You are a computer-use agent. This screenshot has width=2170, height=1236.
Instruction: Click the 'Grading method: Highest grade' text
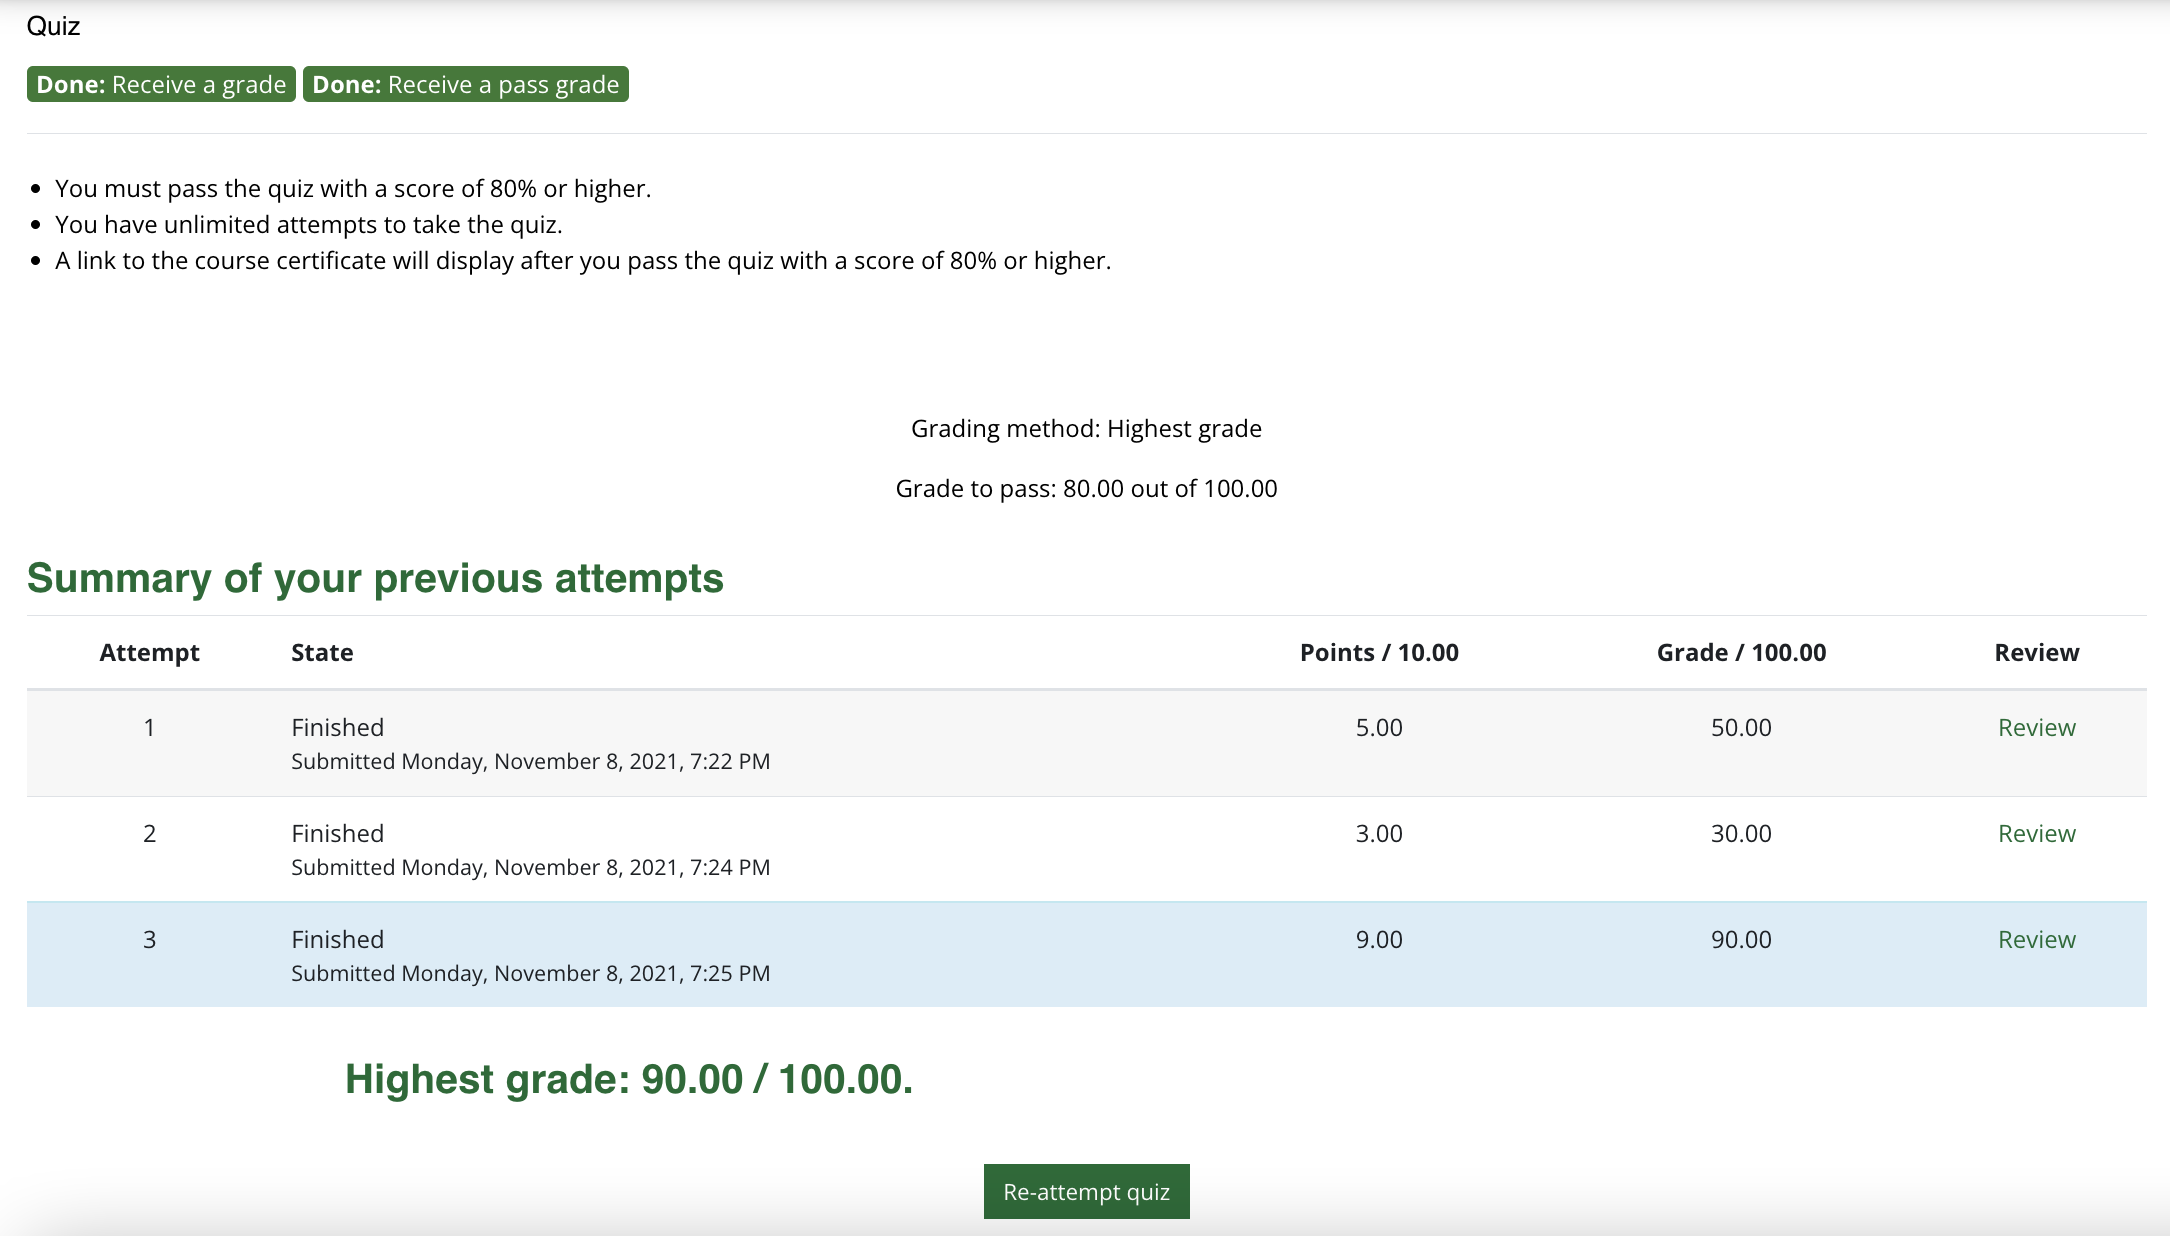click(x=1086, y=428)
